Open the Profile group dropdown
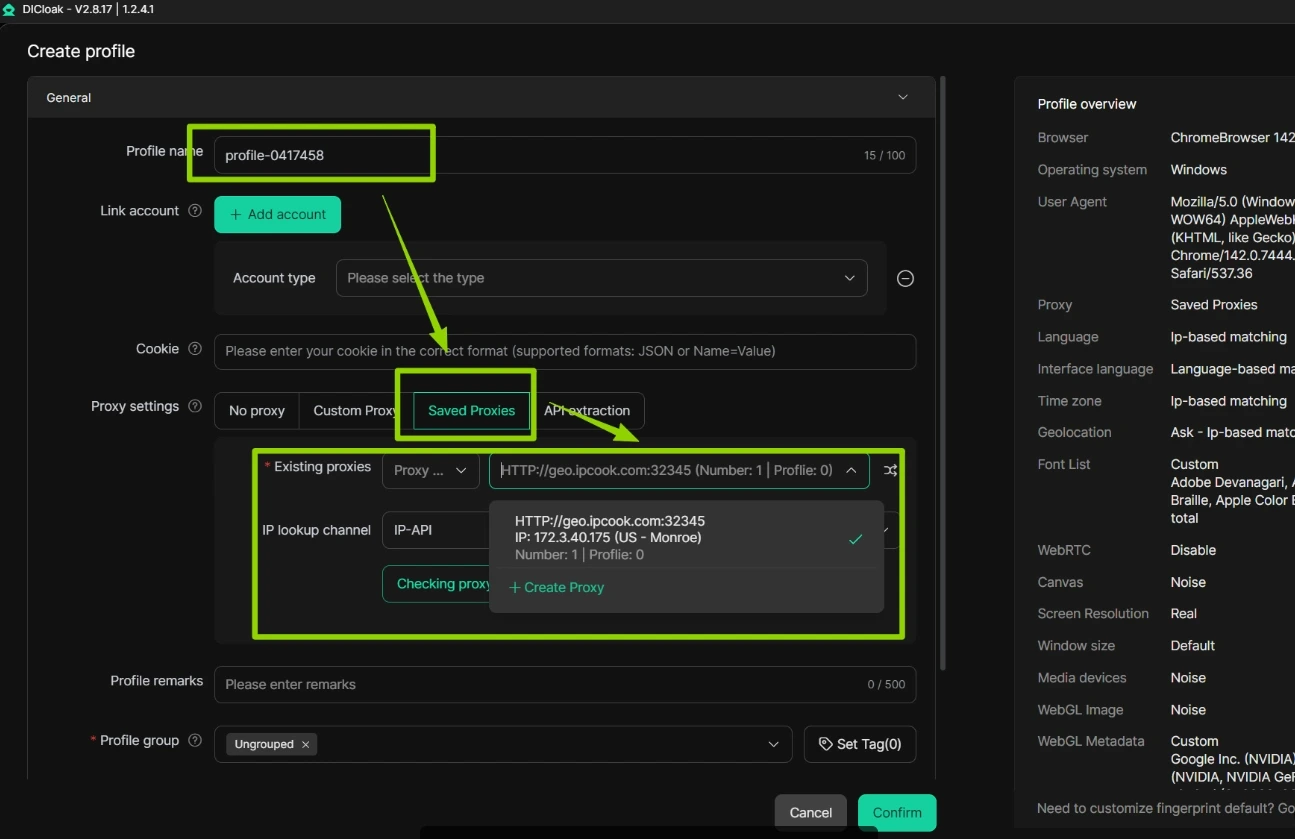The height and width of the screenshot is (839, 1295). pos(772,744)
